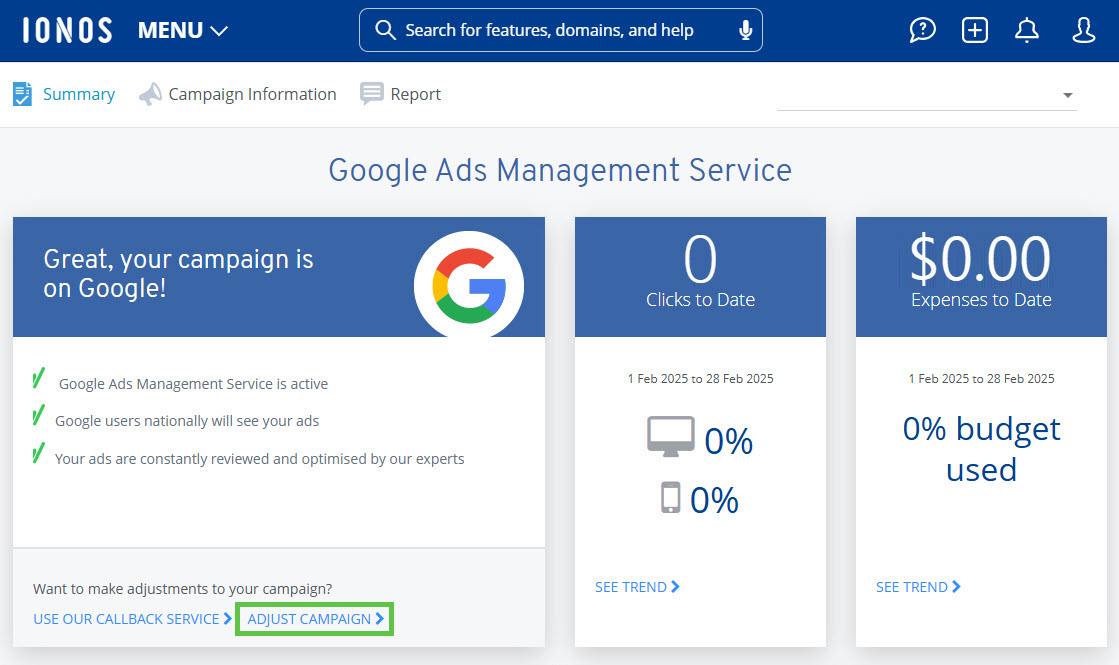Click the Summary document icon
Viewport: 1119px width, 665px height.
click(x=22, y=93)
